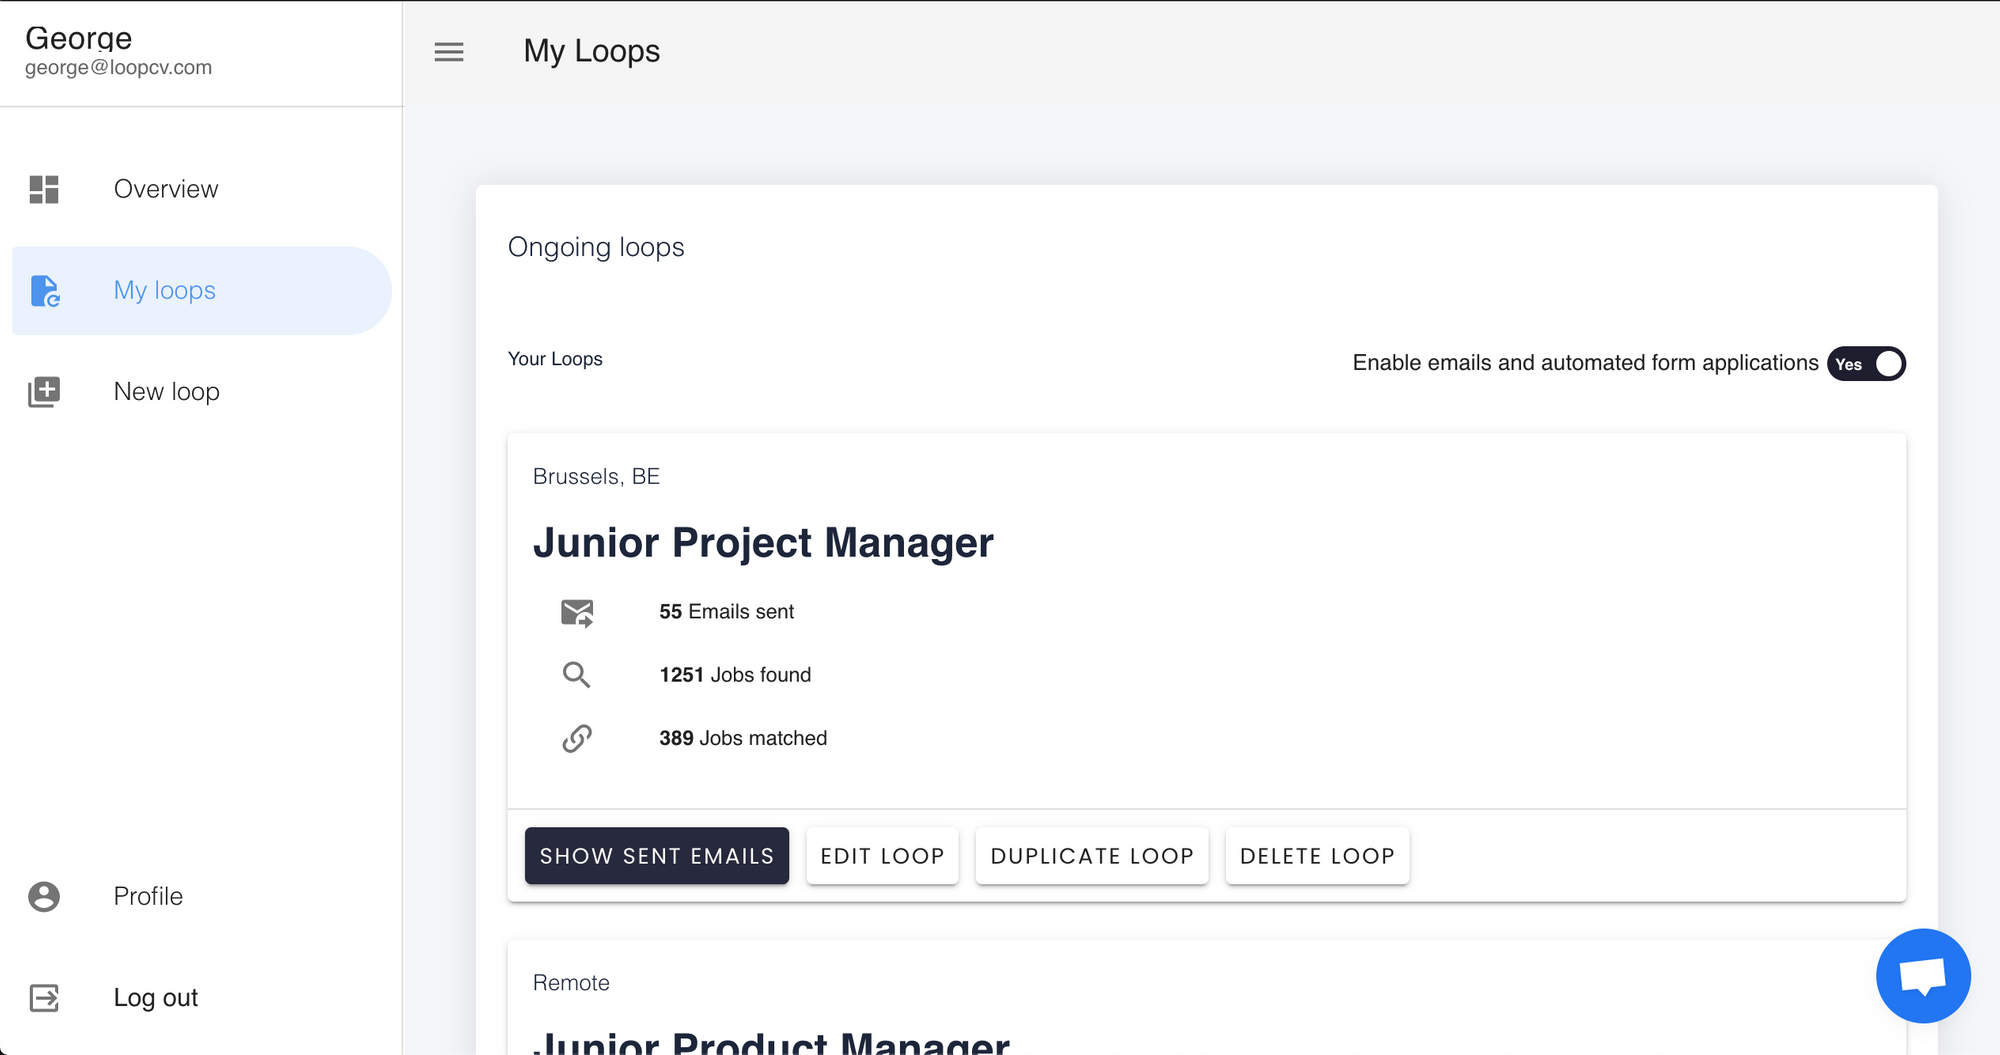This screenshot has width=2000, height=1055.
Task: Click the Profile avatar icon
Action: (x=44, y=897)
